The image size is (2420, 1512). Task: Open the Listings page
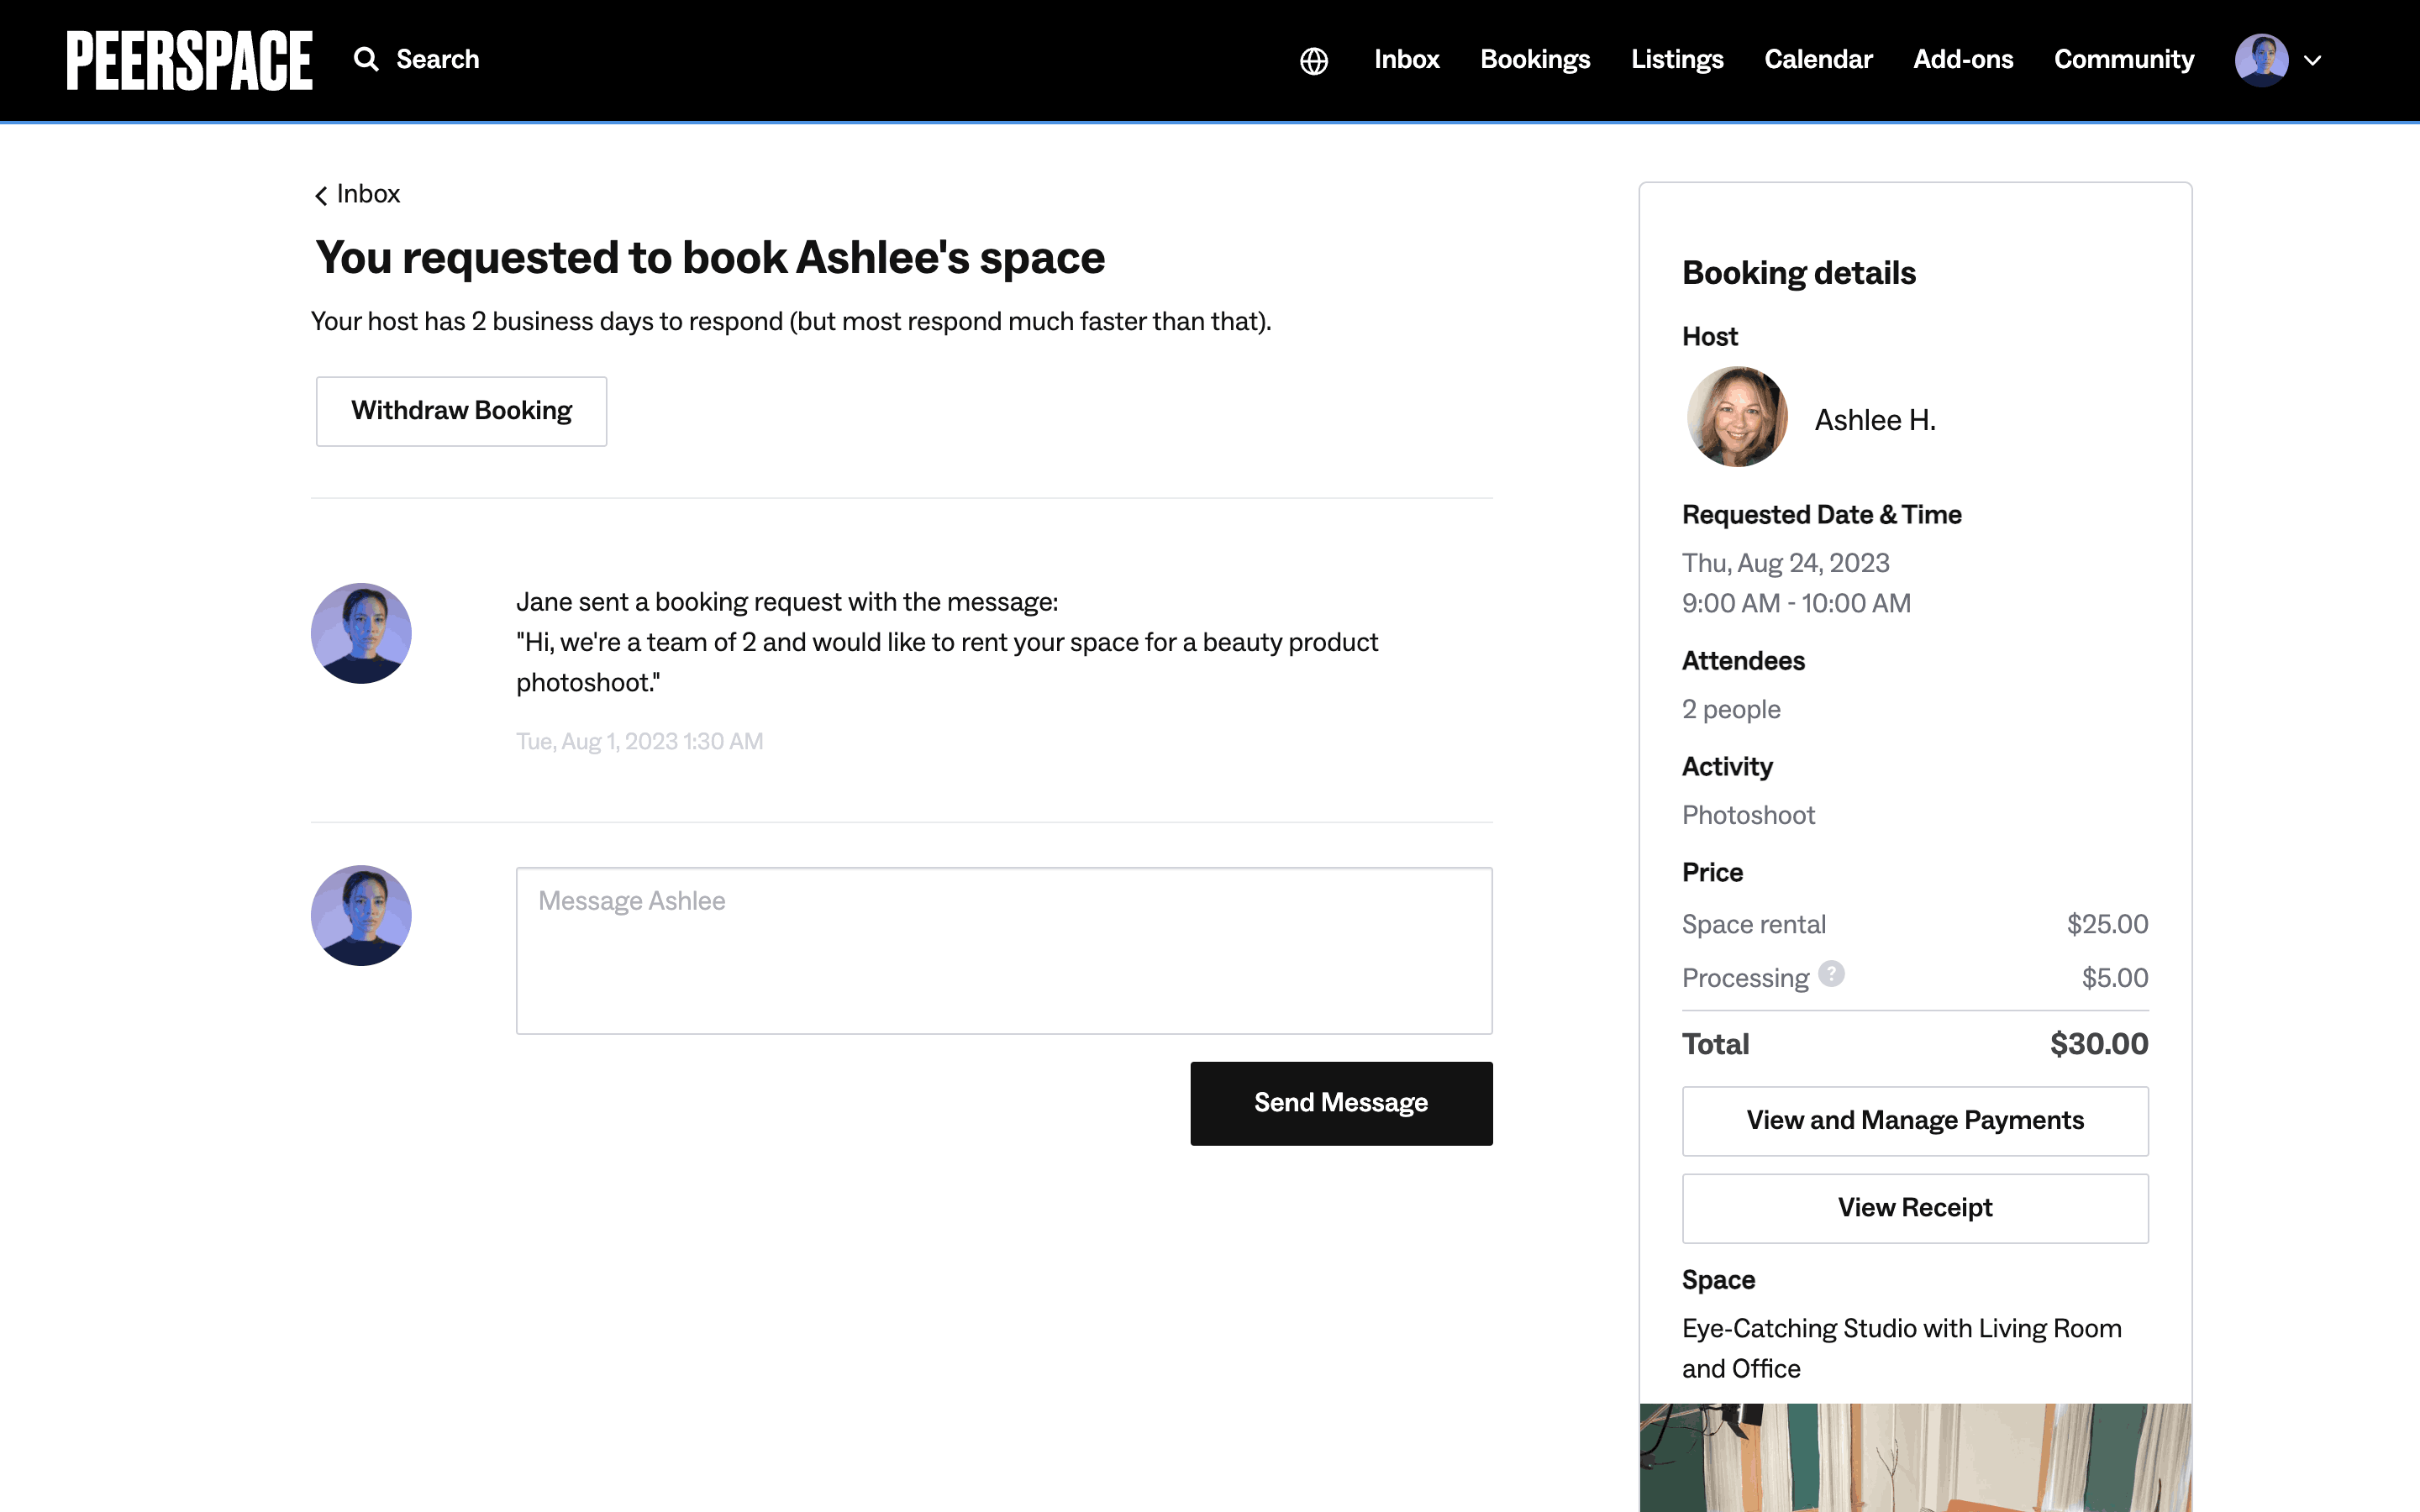tap(1677, 60)
